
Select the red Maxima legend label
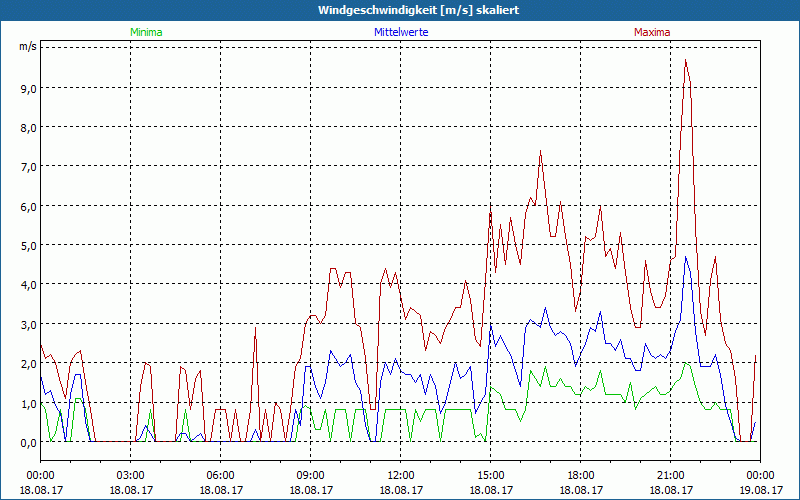tap(652, 32)
